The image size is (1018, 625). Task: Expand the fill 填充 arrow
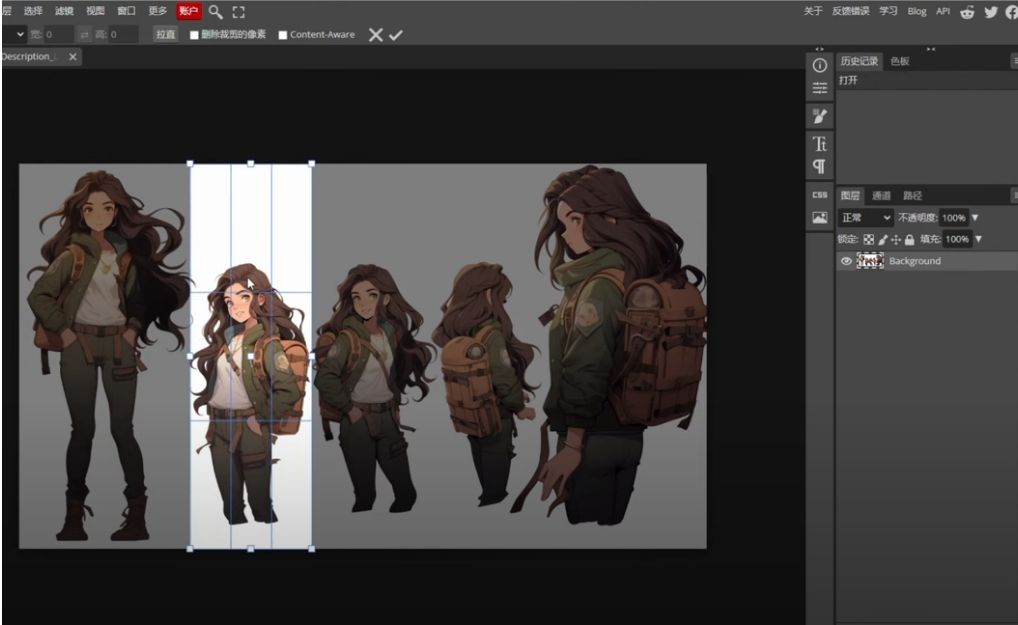coord(979,240)
